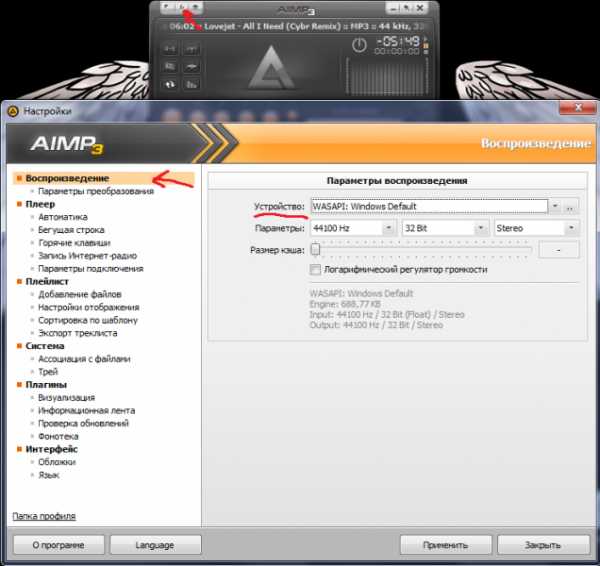The height and width of the screenshot is (566, 600).
Task: Click the -05:49 time display in the player
Action: [x=398, y=41]
